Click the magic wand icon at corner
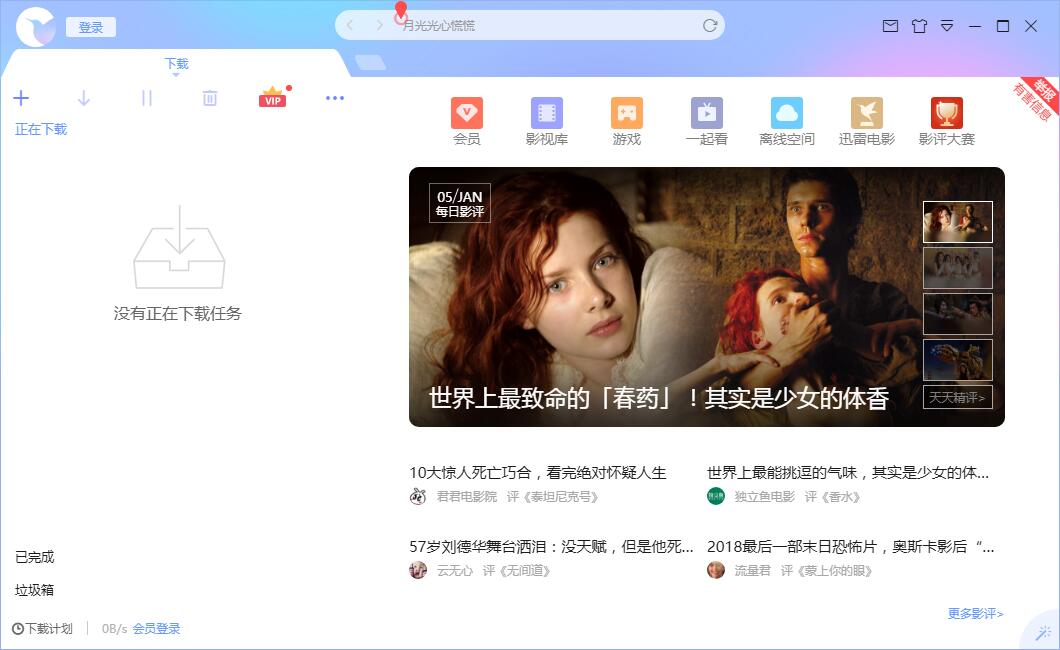The height and width of the screenshot is (650, 1060). (1045, 632)
